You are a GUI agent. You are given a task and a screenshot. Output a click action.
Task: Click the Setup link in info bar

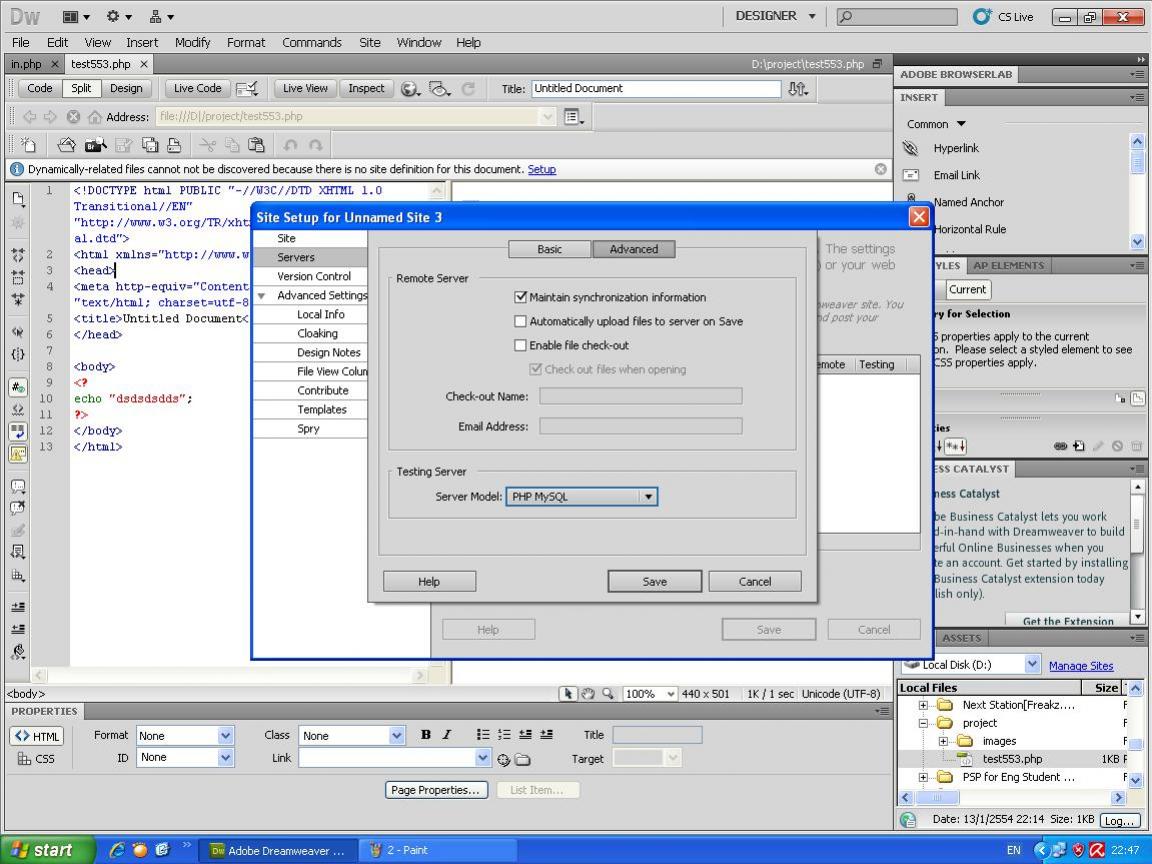click(541, 169)
